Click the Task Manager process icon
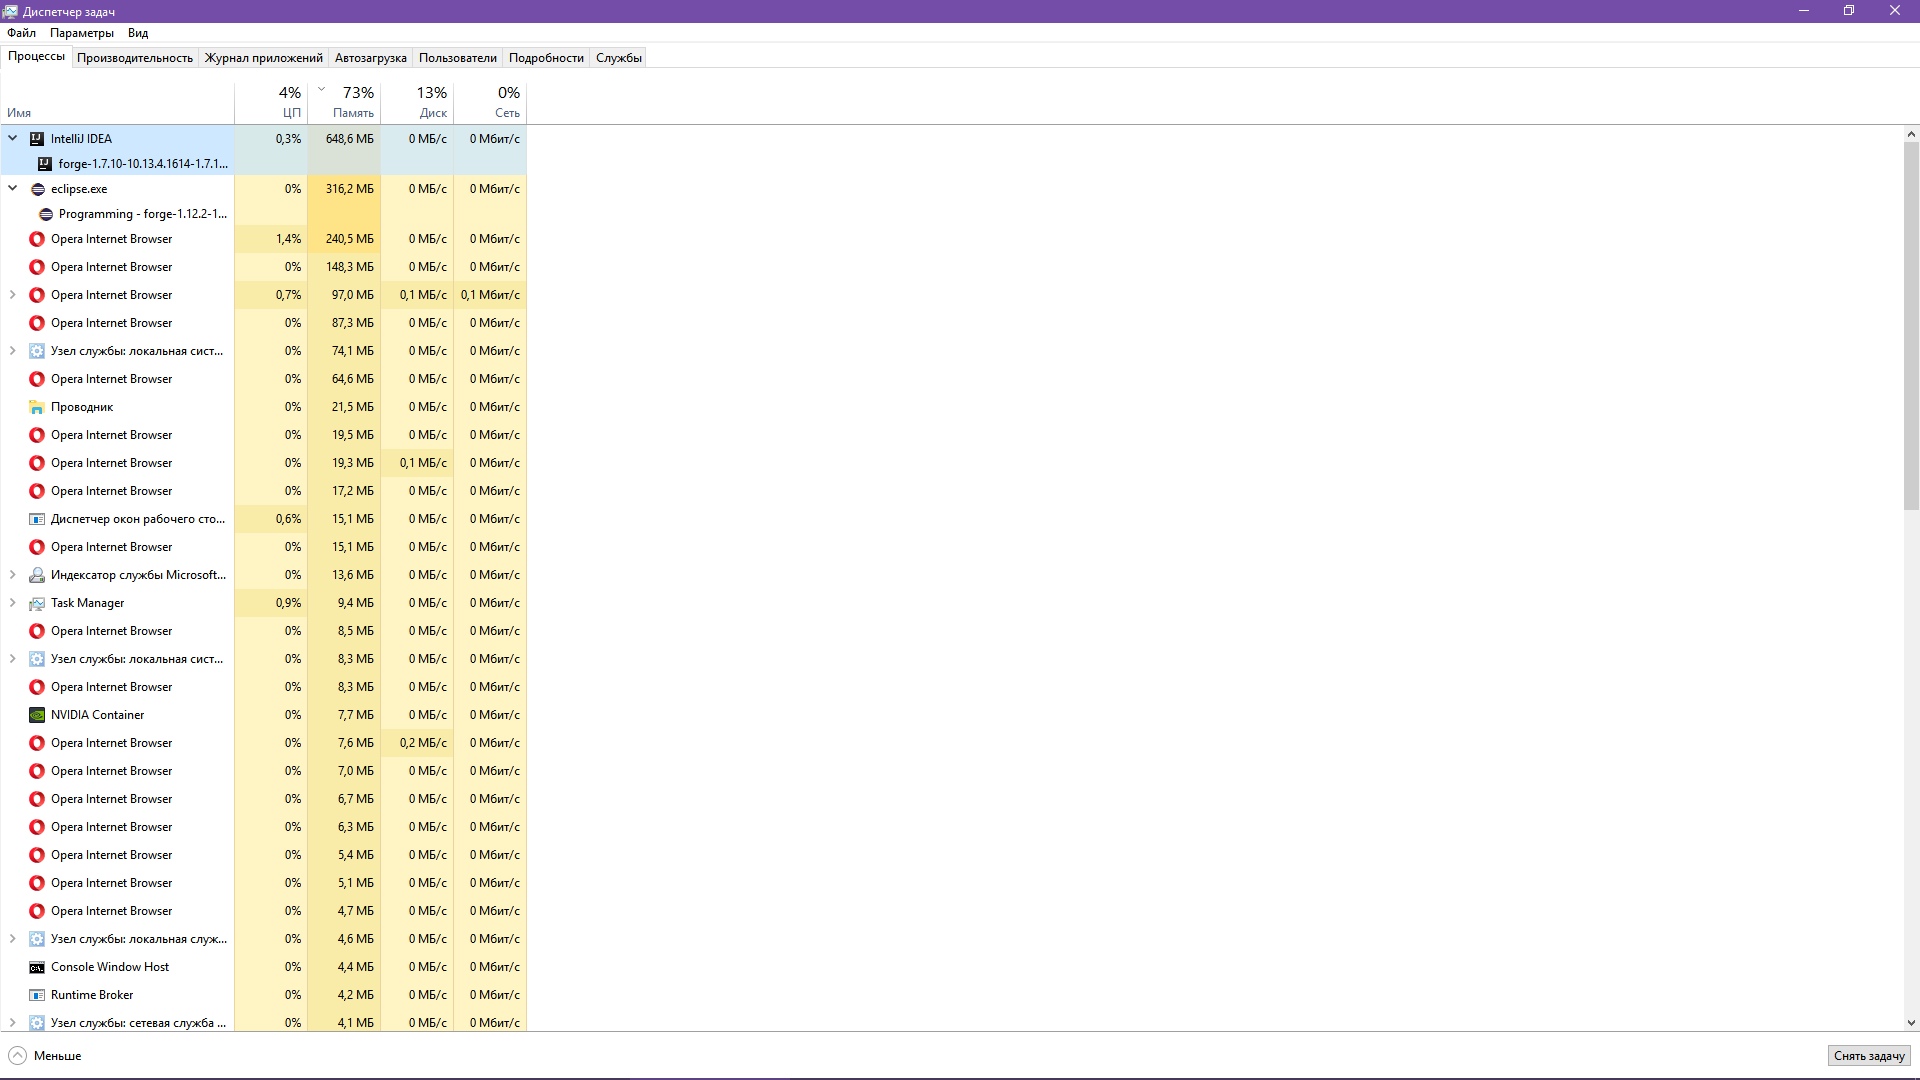Image resolution: width=1920 pixels, height=1080 pixels. coord(37,603)
